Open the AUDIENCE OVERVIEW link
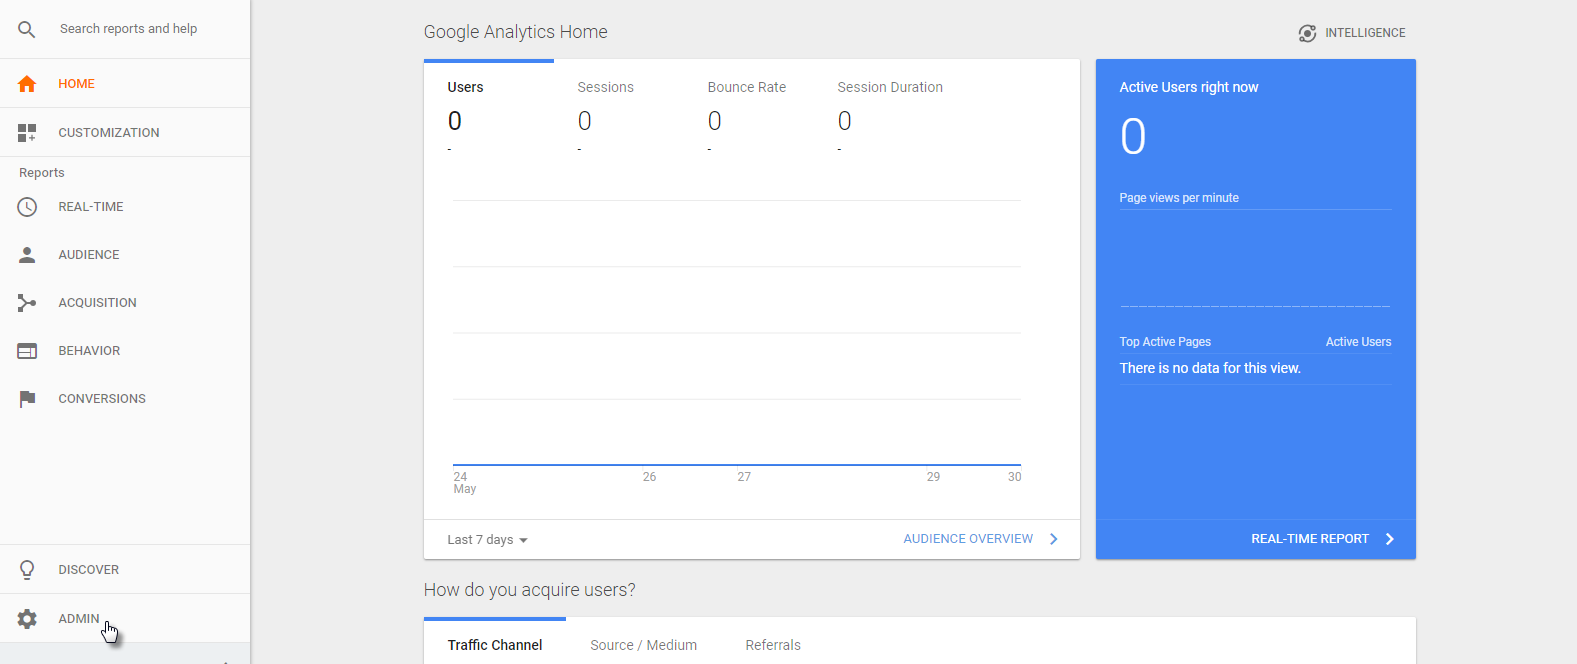 pyautogui.click(x=968, y=539)
